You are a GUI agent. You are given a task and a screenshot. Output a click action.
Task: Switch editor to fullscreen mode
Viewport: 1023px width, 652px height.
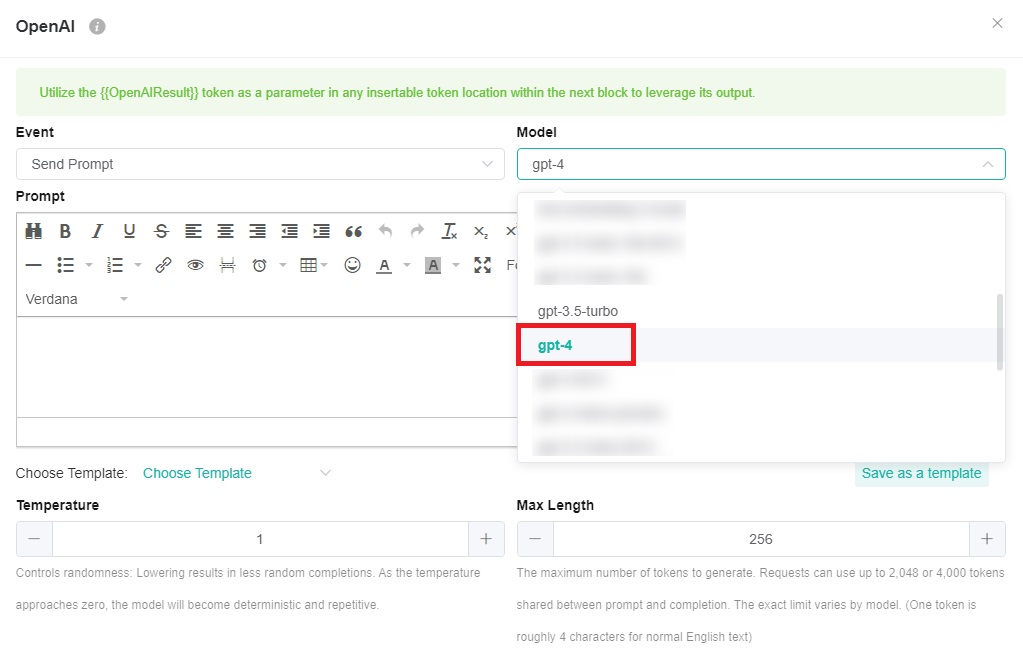pos(482,265)
